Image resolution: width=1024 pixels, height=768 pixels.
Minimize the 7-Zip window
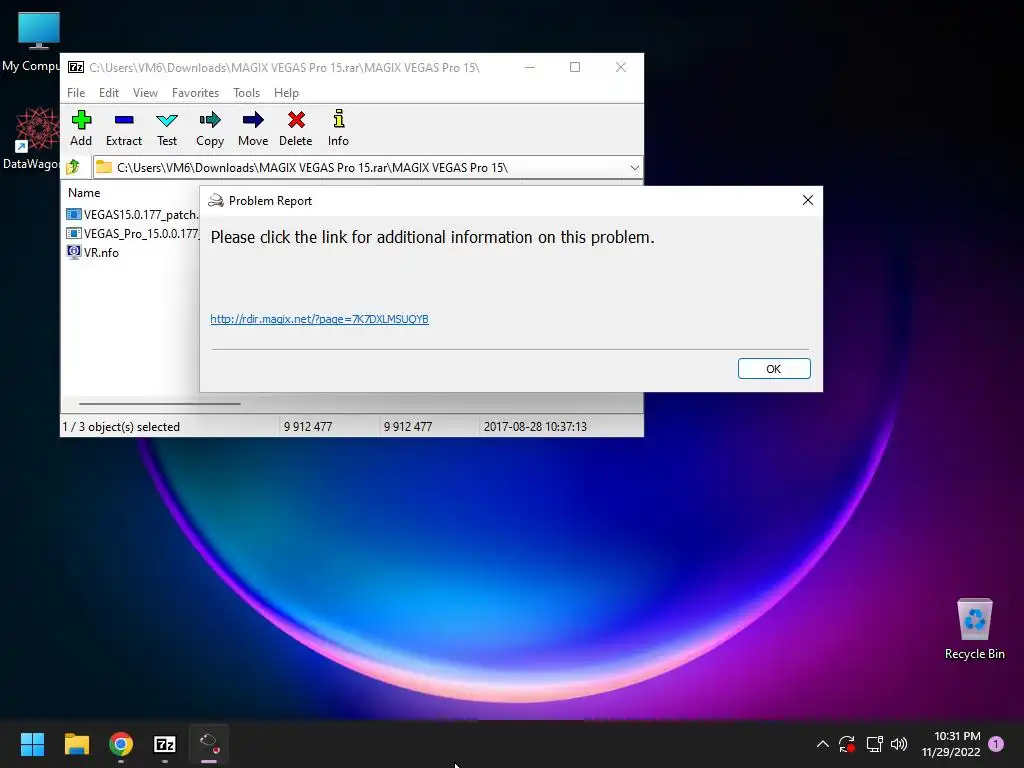pos(530,67)
